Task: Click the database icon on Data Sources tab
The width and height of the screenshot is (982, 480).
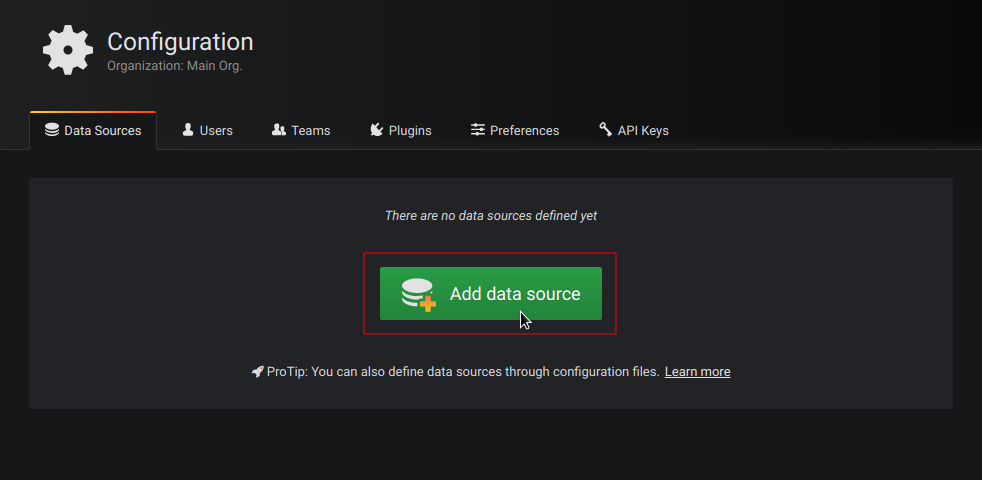Action: (52, 130)
